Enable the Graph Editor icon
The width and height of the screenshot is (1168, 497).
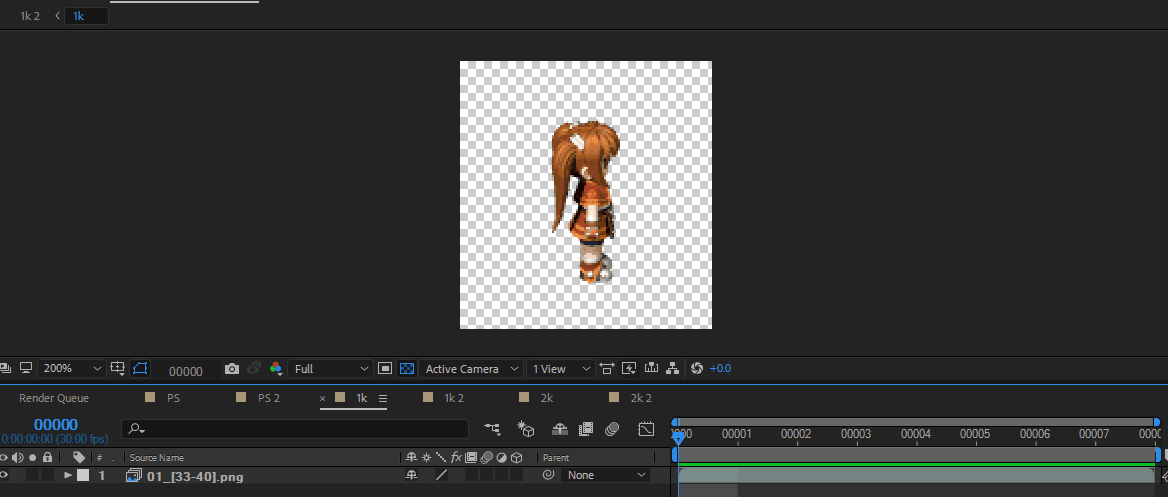tap(646, 429)
